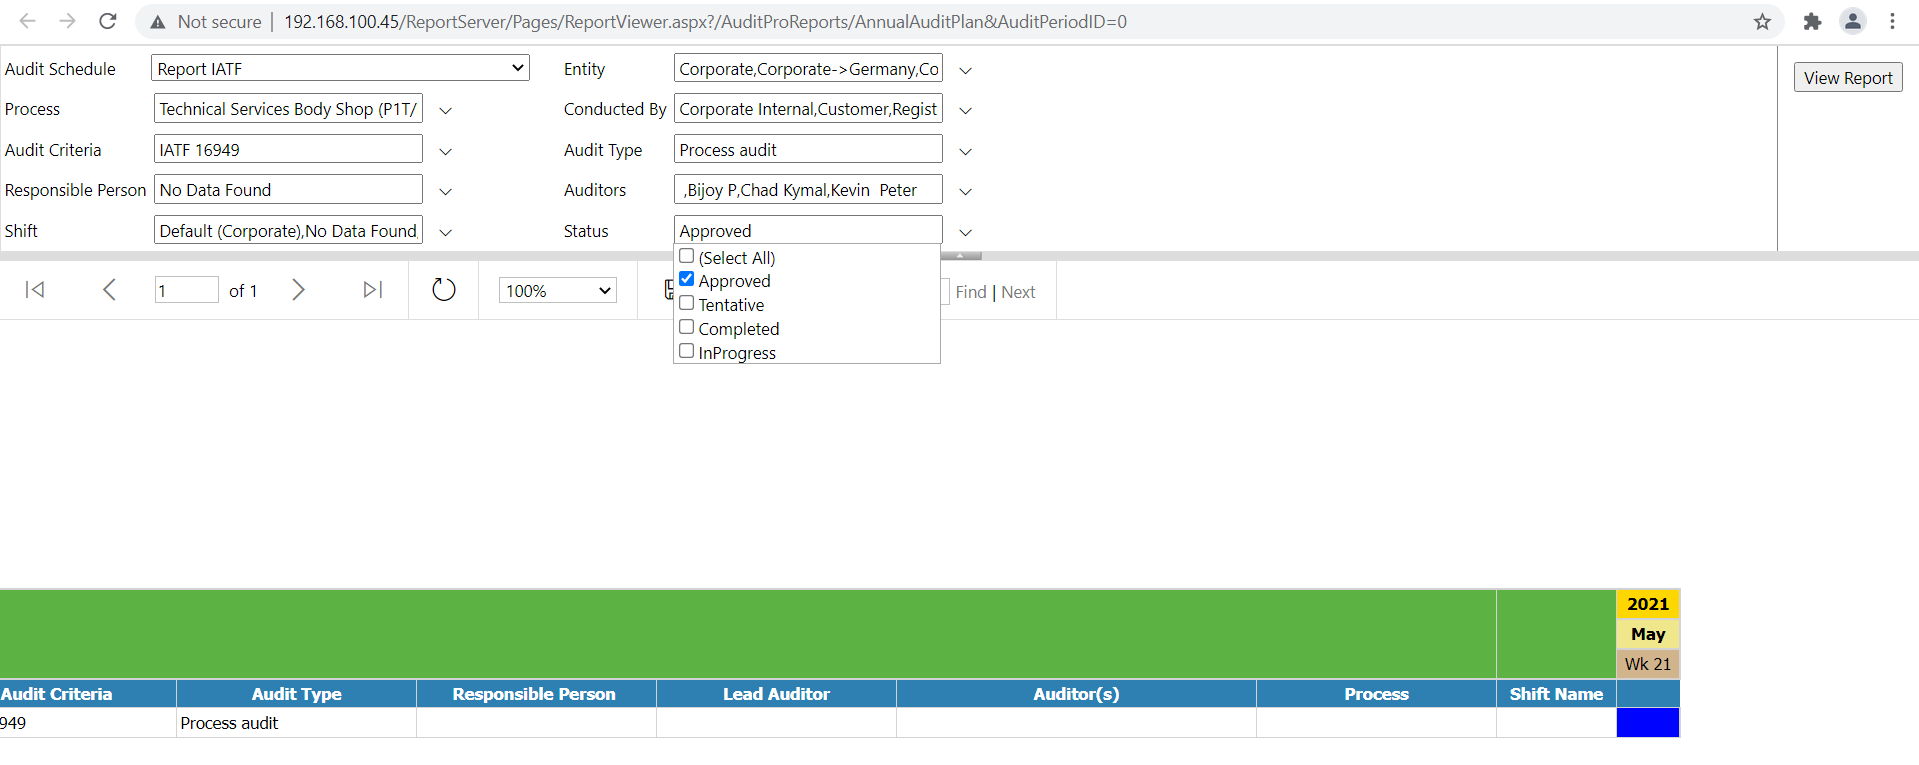Expand the Process parameter chevron

tap(446, 110)
